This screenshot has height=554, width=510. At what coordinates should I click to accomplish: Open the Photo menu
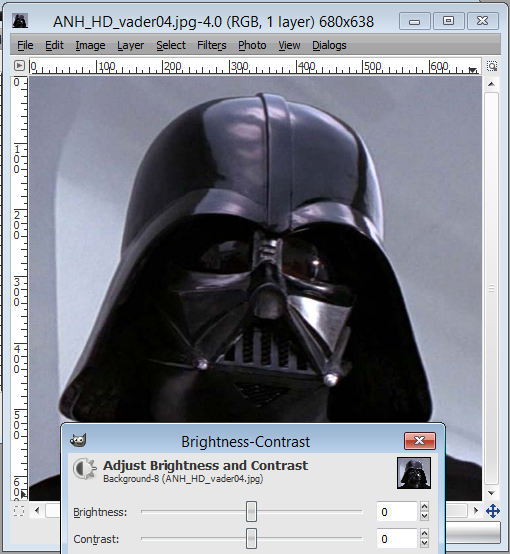[252, 45]
